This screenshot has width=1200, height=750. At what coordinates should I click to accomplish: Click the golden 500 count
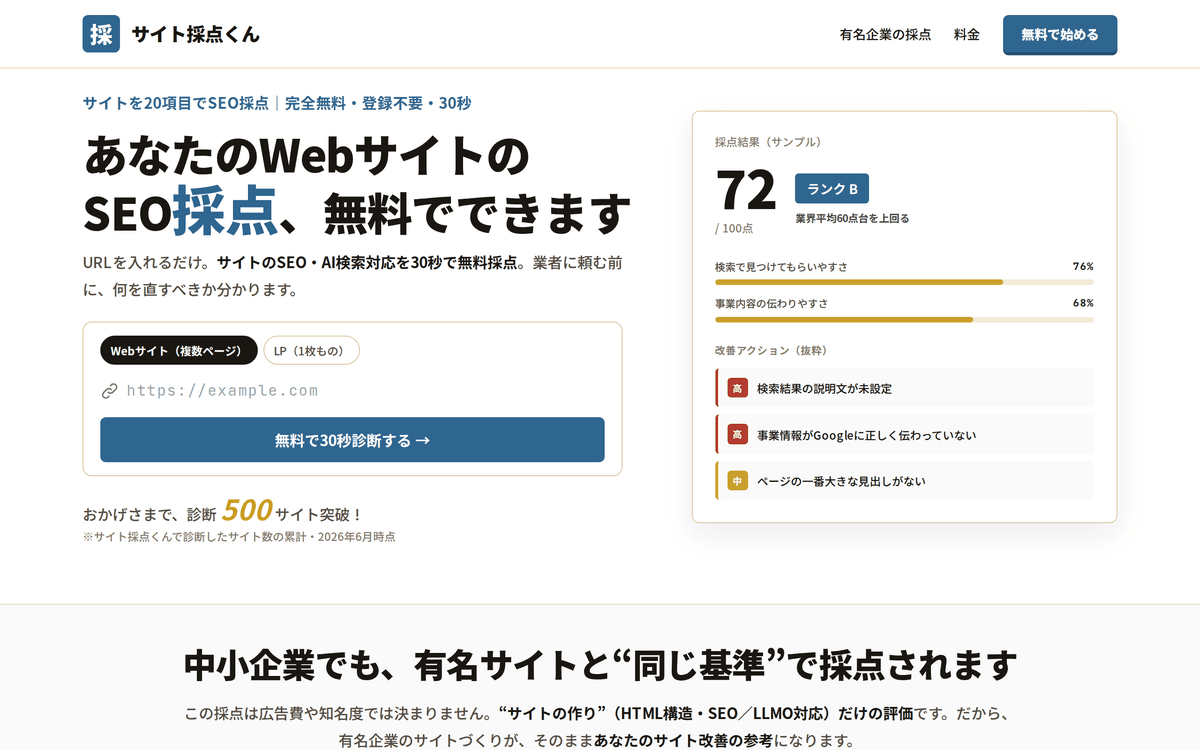pos(247,511)
